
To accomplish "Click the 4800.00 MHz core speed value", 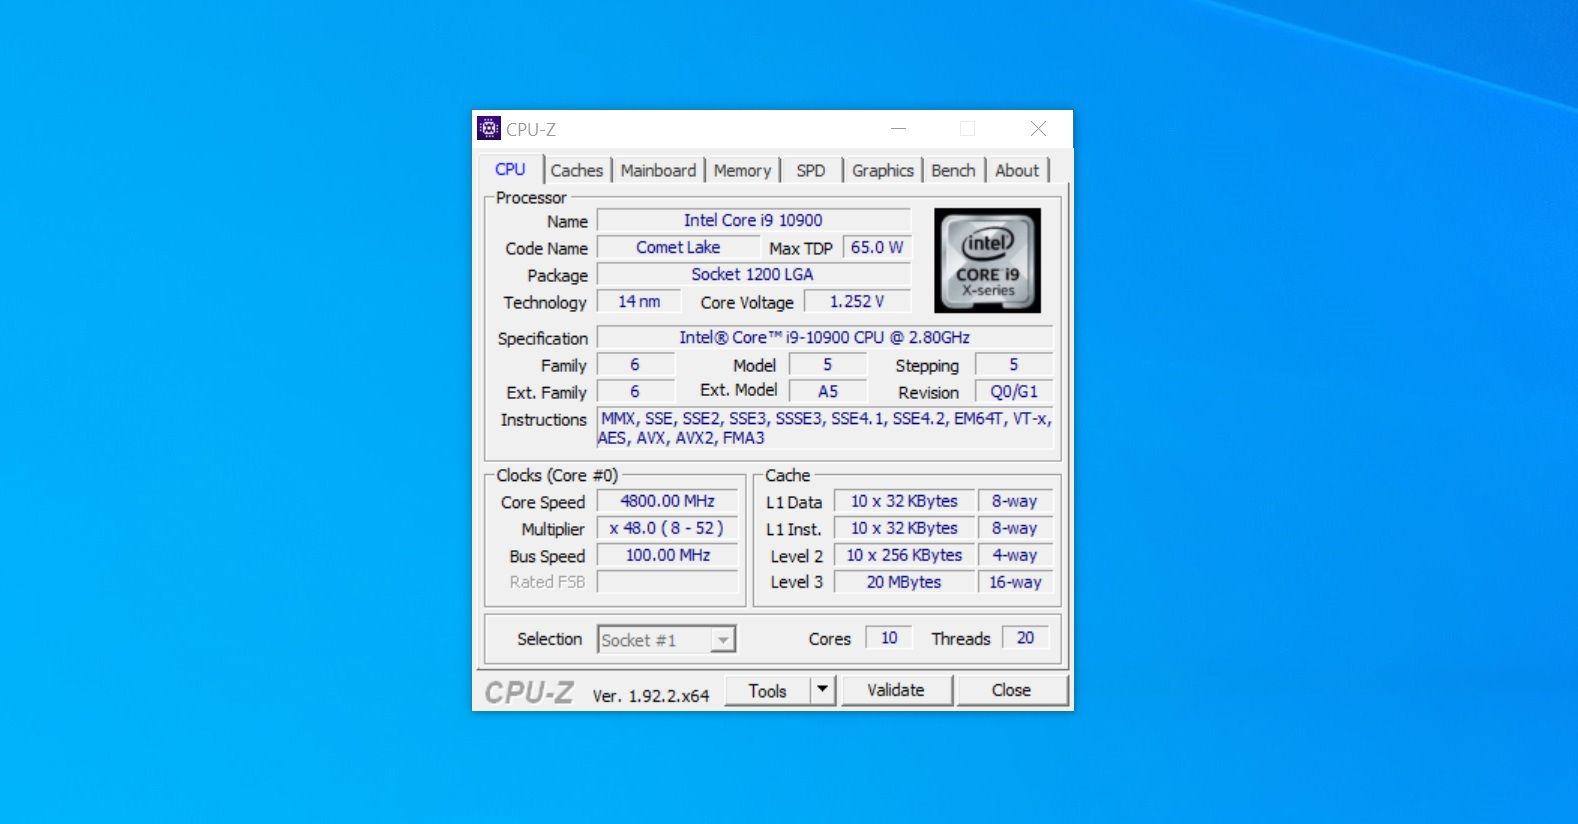I will pos(668,501).
